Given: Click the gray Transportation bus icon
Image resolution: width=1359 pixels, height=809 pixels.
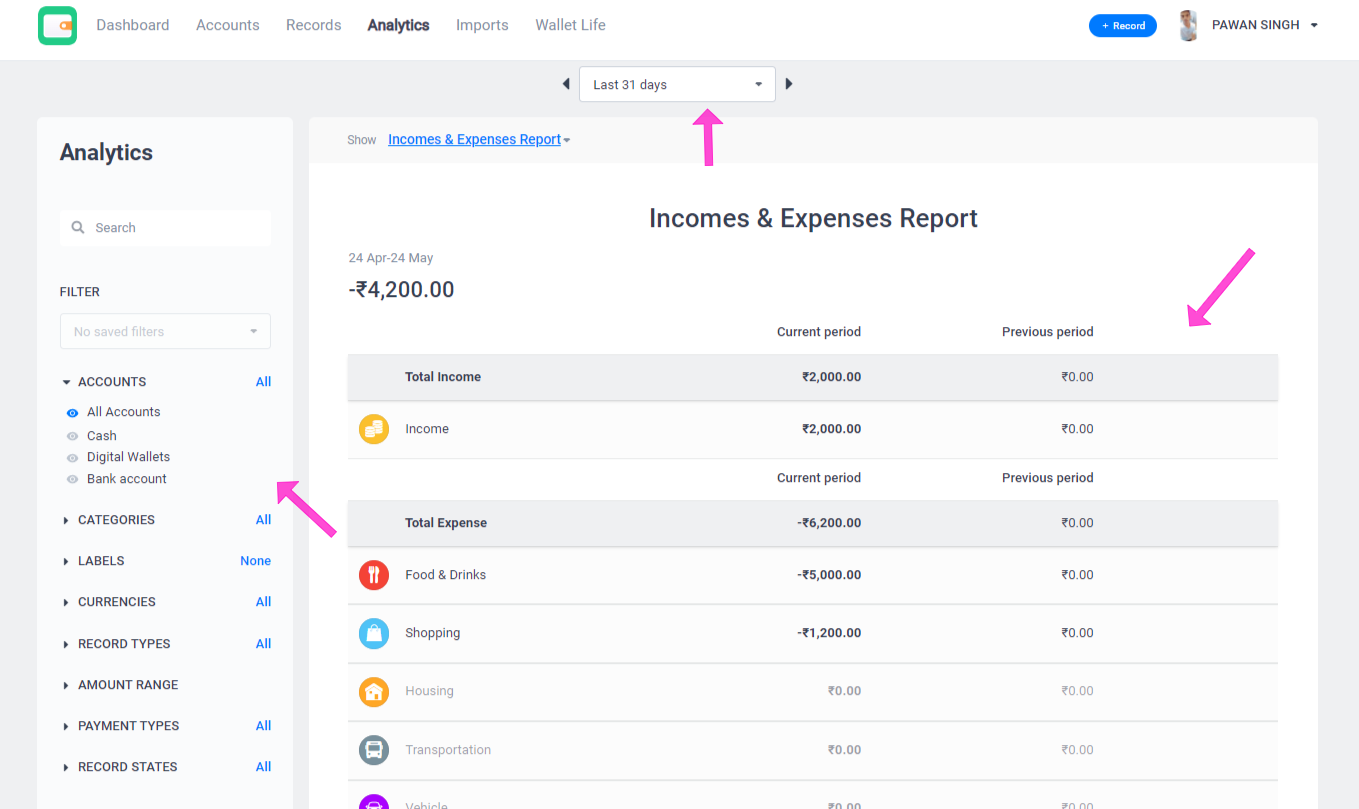Looking at the screenshot, I should click(x=374, y=750).
